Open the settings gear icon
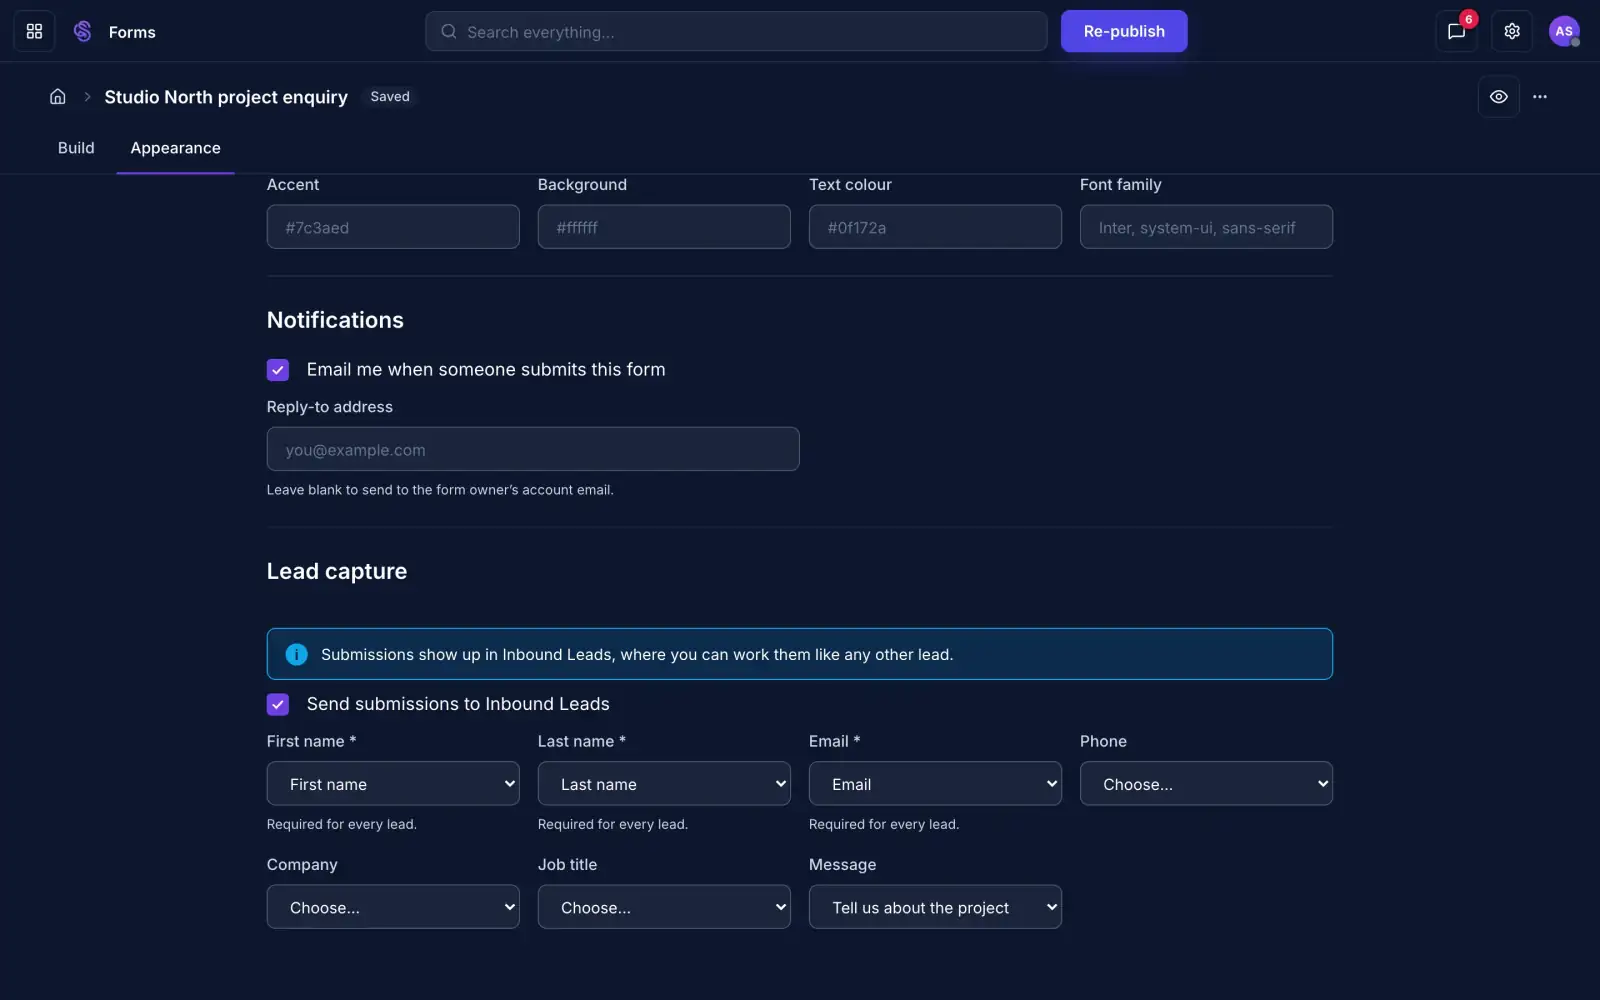1600x1000 pixels. click(x=1512, y=32)
